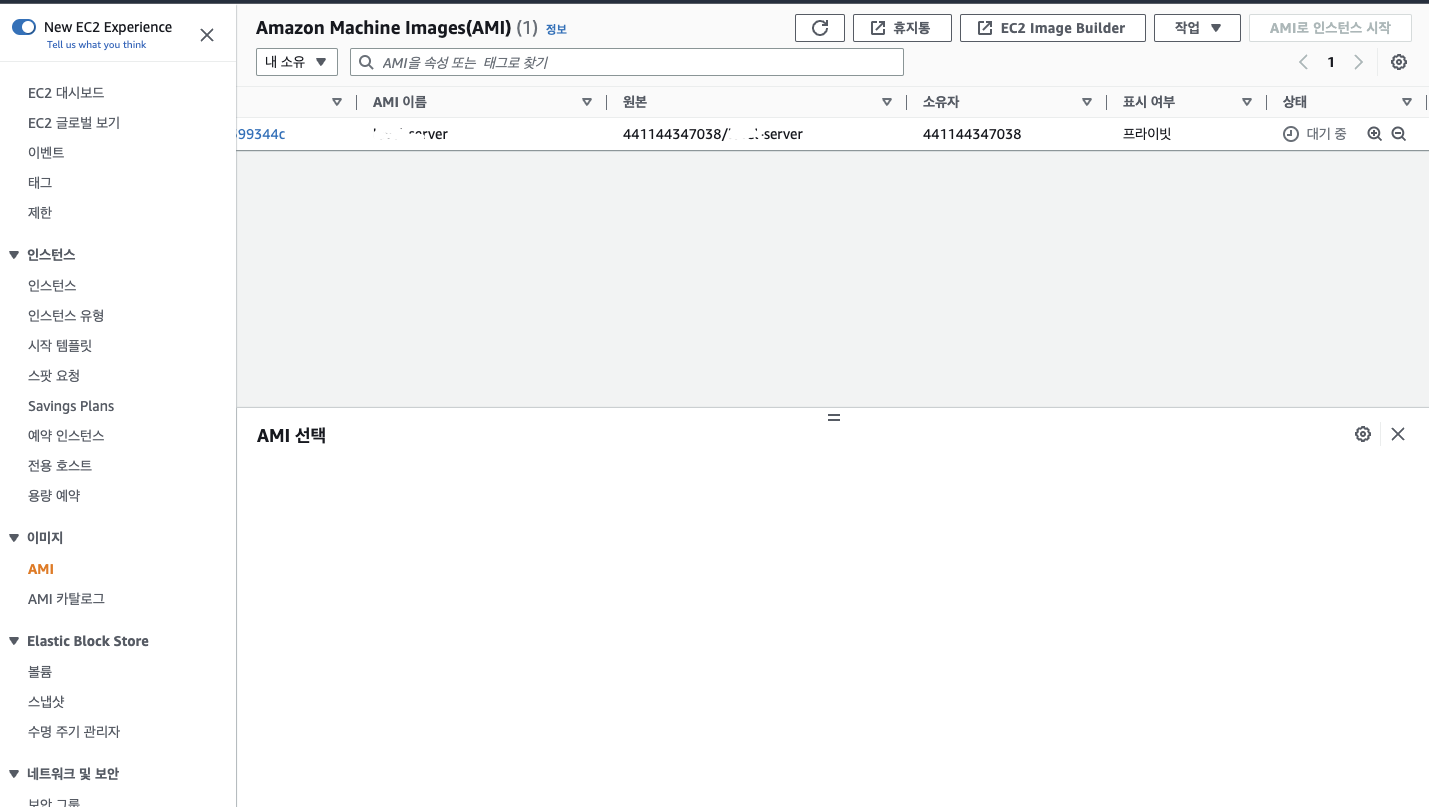
Task: Open 제한 in sidebar
Action: [x=40, y=213]
